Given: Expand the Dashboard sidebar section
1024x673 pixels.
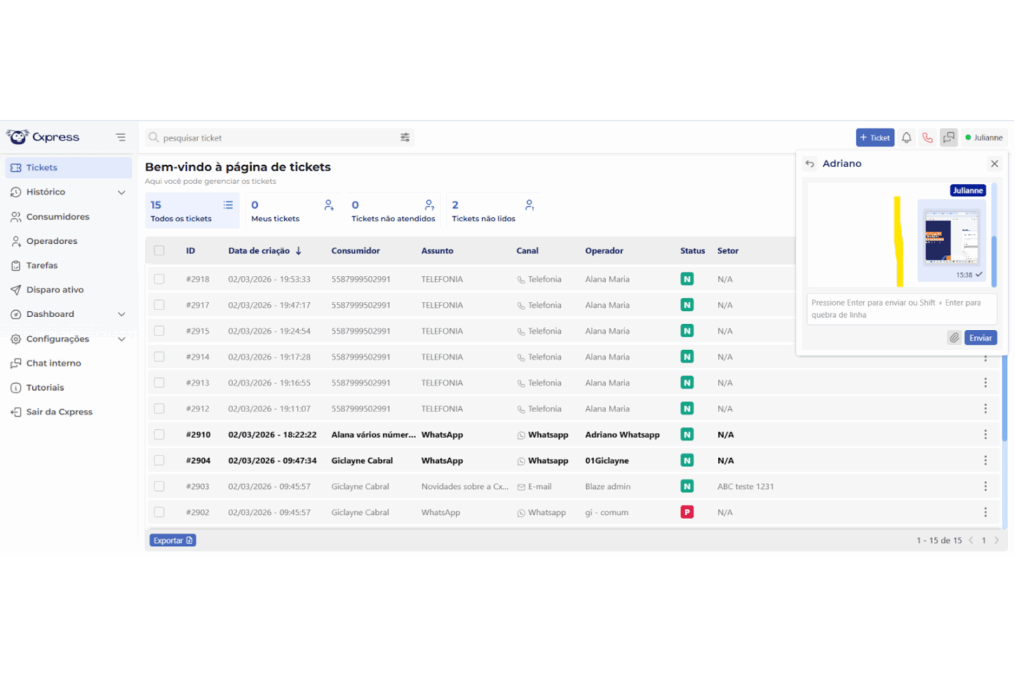Looking at the screenshot, I should [x=121, y=314].
